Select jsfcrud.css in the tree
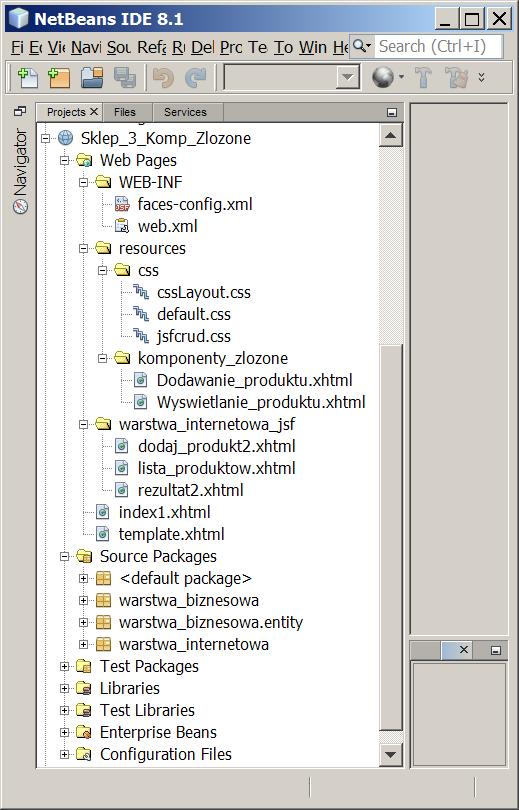519x810 pixels. click(x=194, y=336)
